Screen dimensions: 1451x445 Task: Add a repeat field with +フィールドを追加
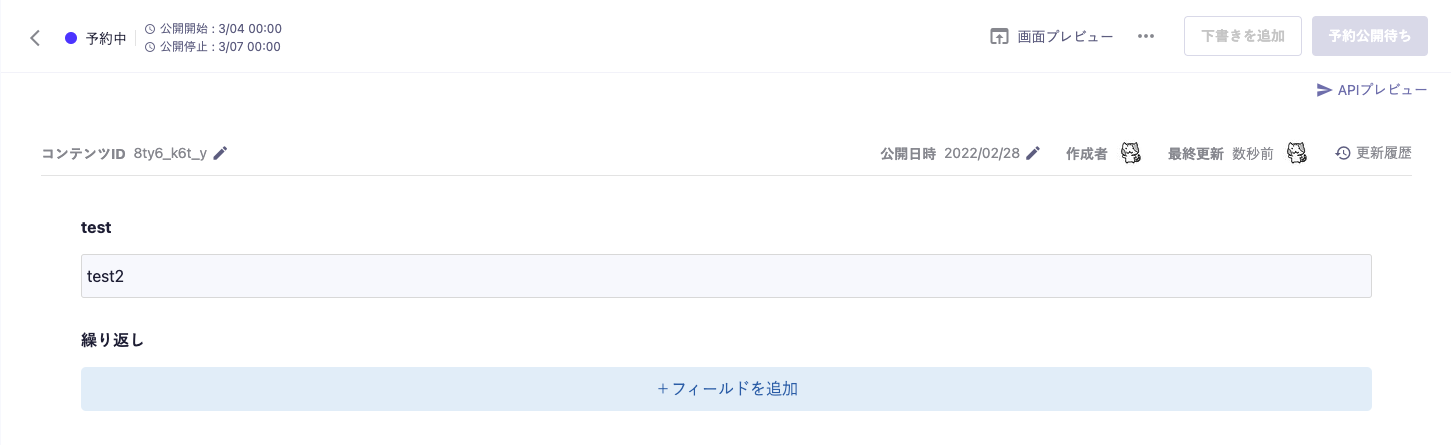(726, 389)
